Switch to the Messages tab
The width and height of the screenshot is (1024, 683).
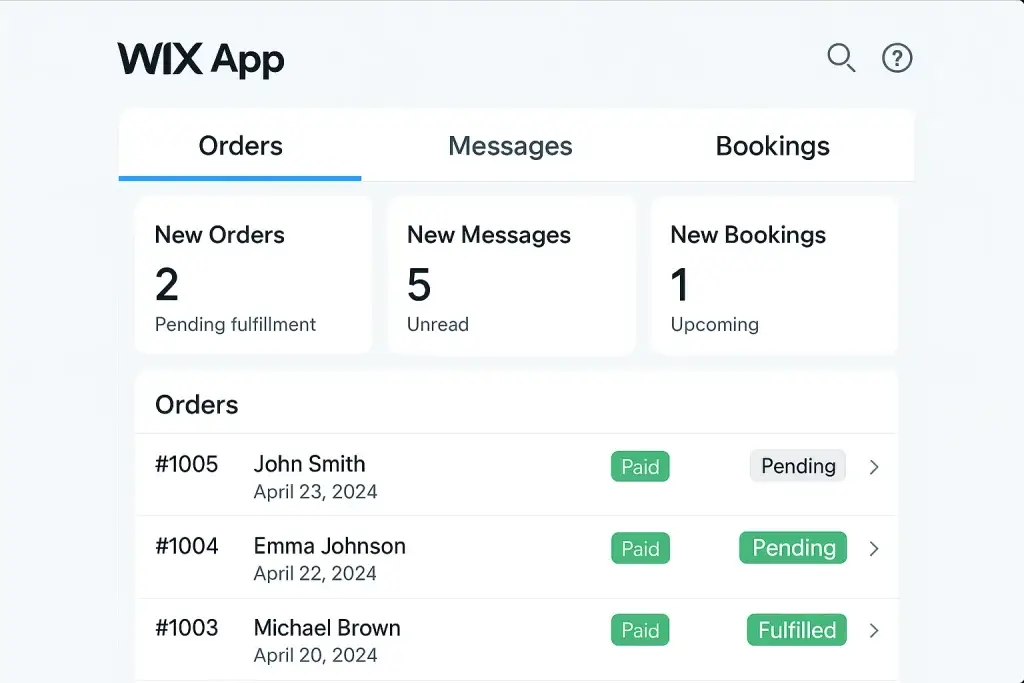510,146
